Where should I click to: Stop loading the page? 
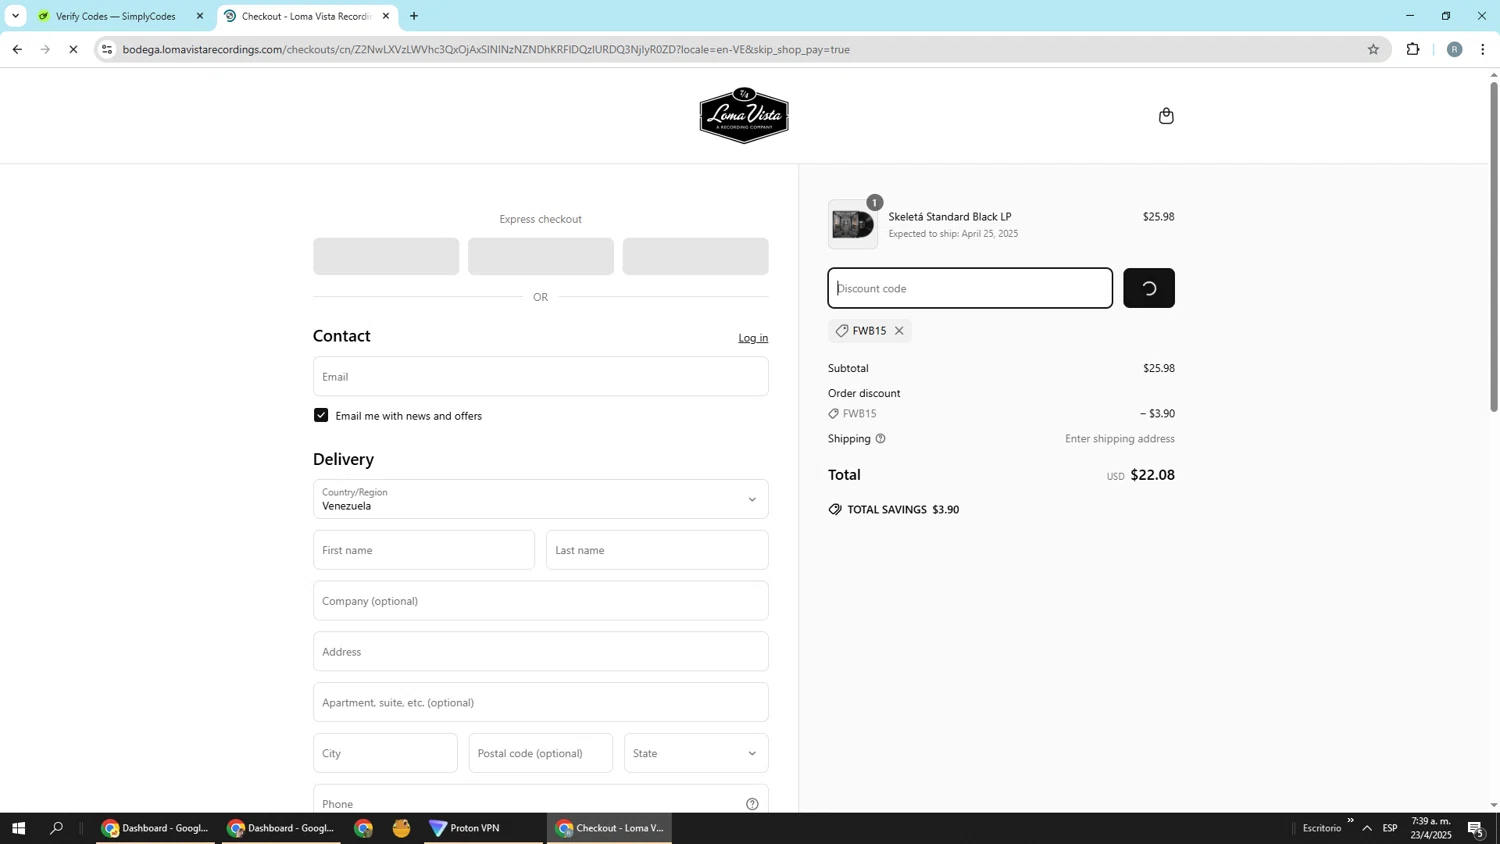(x=73, y=49)
